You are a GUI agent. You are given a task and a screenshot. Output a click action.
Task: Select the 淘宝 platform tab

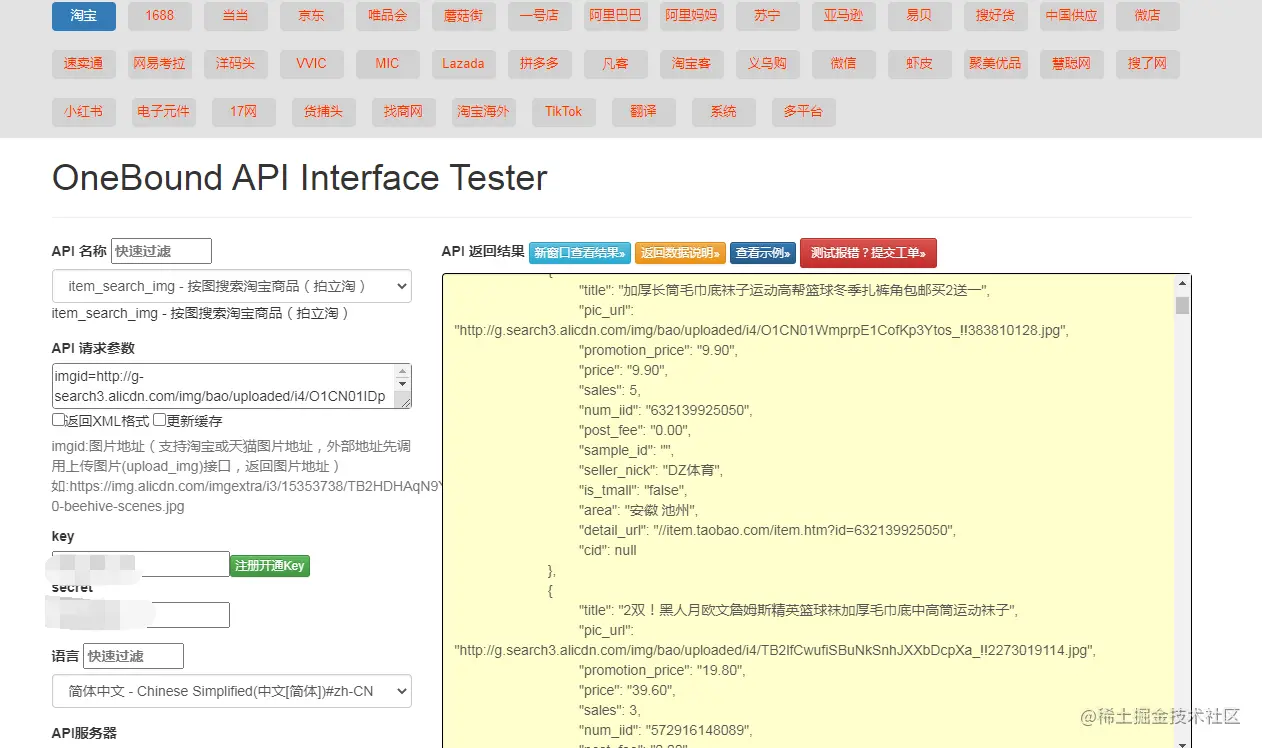tap(84, 16)
